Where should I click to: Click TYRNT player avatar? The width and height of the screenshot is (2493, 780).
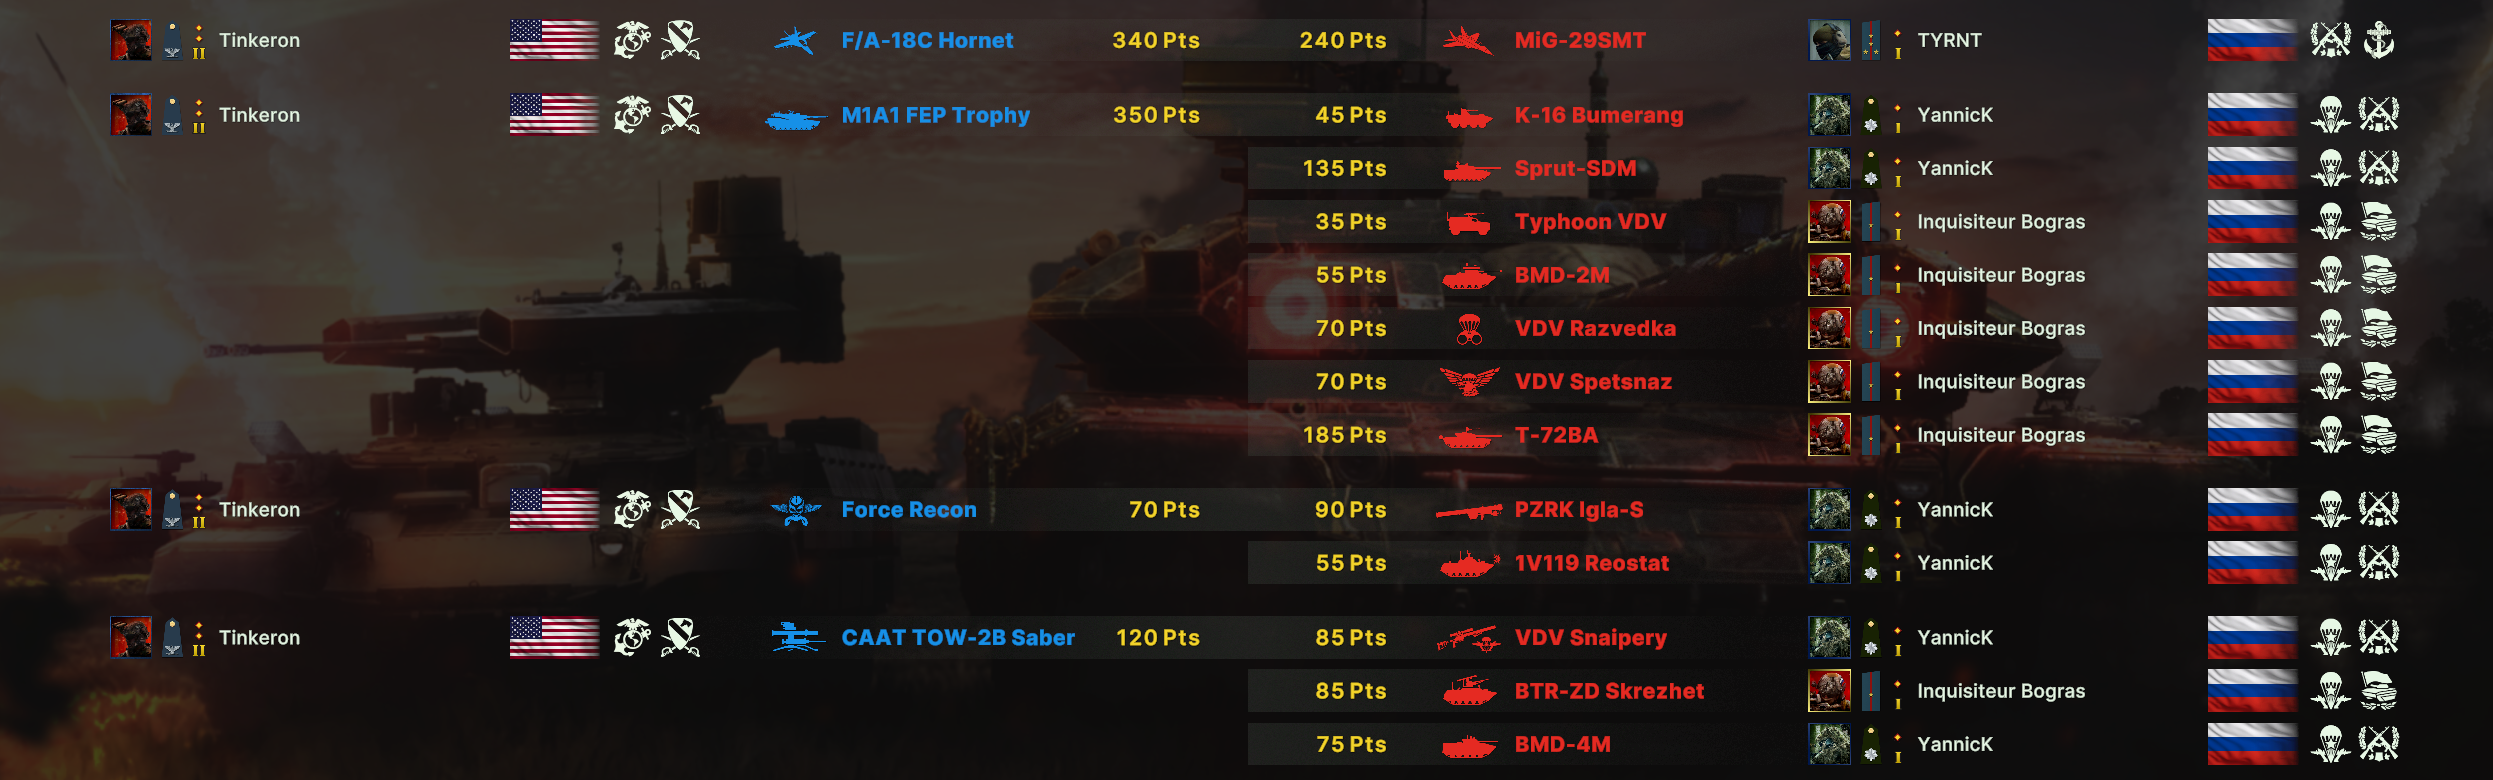pyautogui.click(x=1829, y=40)
